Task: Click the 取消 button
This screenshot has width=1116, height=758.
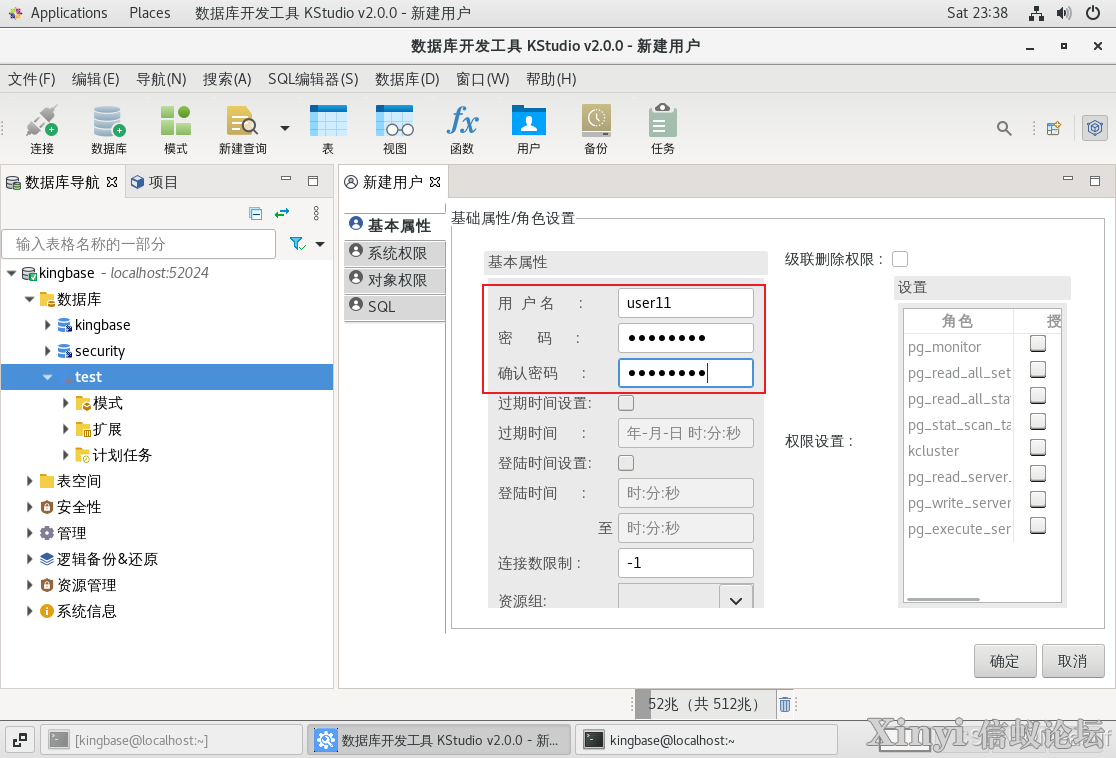Action: click(x=1073, y=661)
